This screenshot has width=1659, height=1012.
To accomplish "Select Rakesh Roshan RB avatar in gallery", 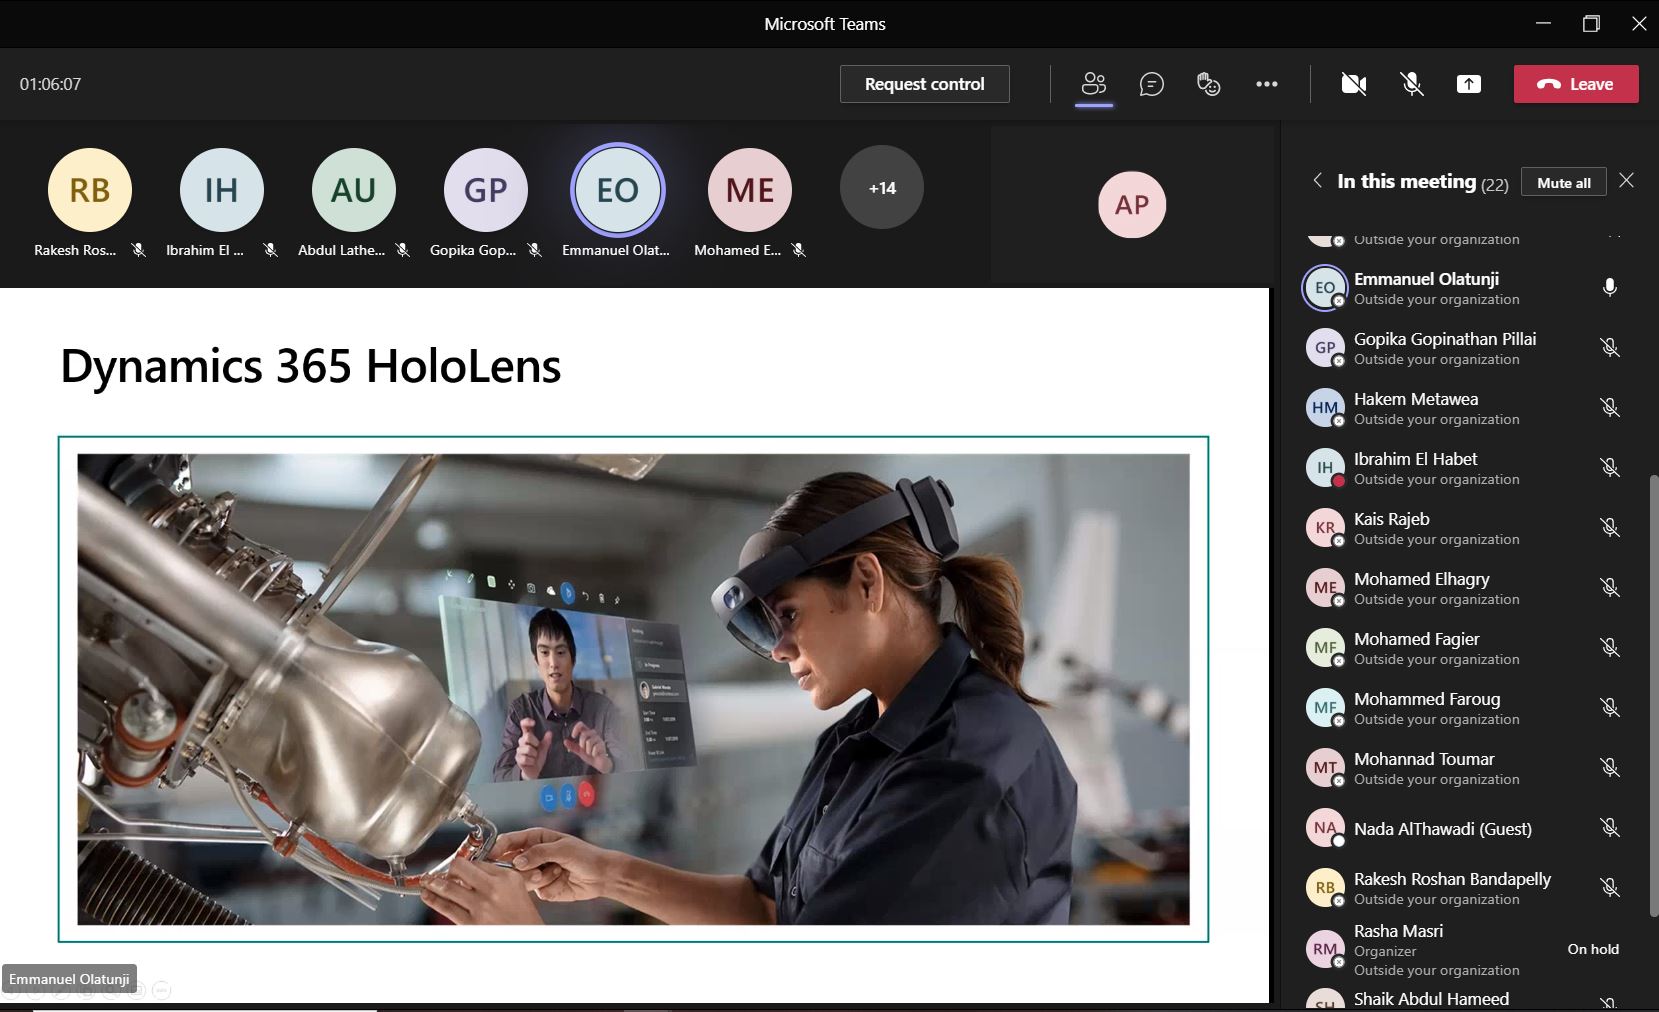I will coord(90,190).
